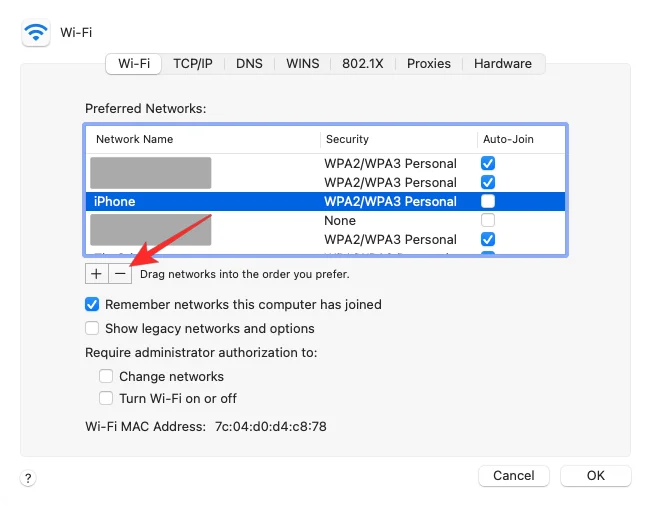Switch to the TCP/IP tab
Image resolution: width=651 pixels, height=506 pixels.
pos(193,63)
